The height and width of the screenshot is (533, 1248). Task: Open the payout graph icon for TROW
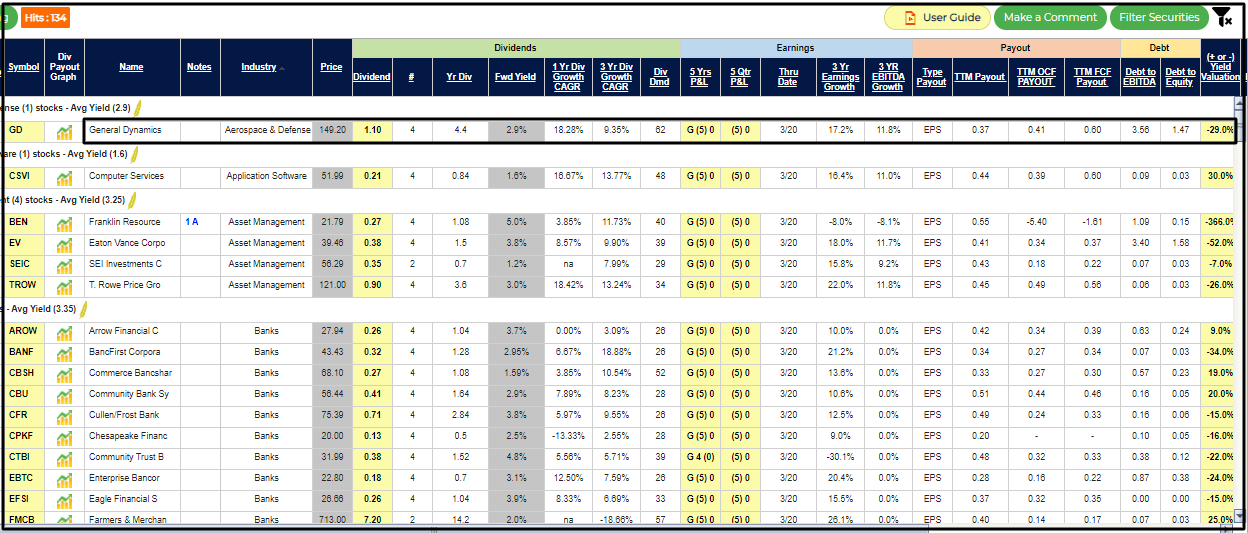click(x=65, y=286)
